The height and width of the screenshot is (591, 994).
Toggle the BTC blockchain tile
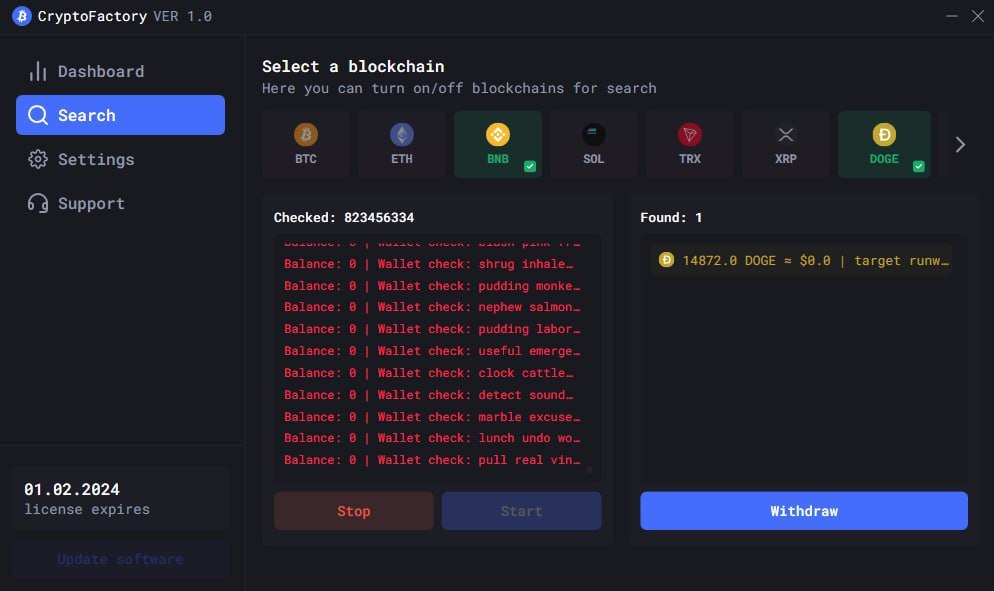306,144
